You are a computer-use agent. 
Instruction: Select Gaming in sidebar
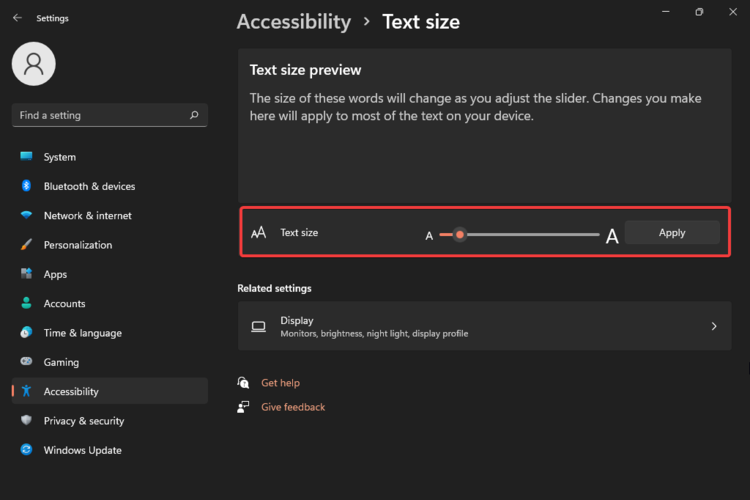point(110,362)
